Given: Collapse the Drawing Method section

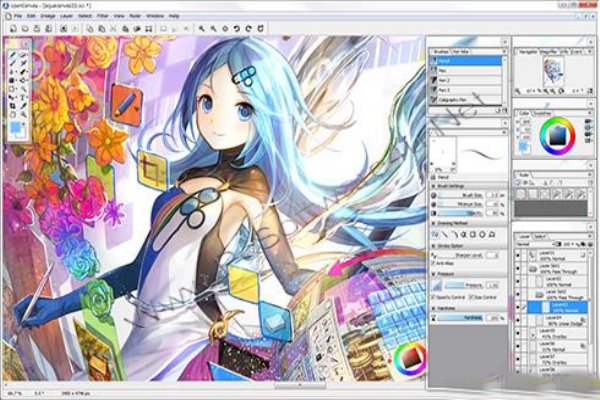Looking at the screenshot, I should point(434,223).
